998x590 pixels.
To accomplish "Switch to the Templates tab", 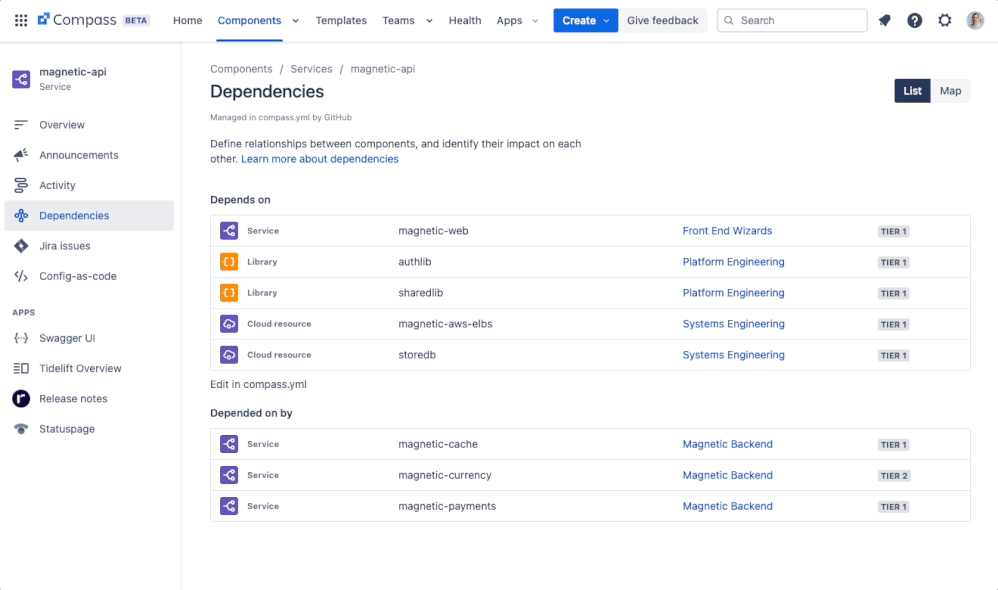I will coord(341,20).
